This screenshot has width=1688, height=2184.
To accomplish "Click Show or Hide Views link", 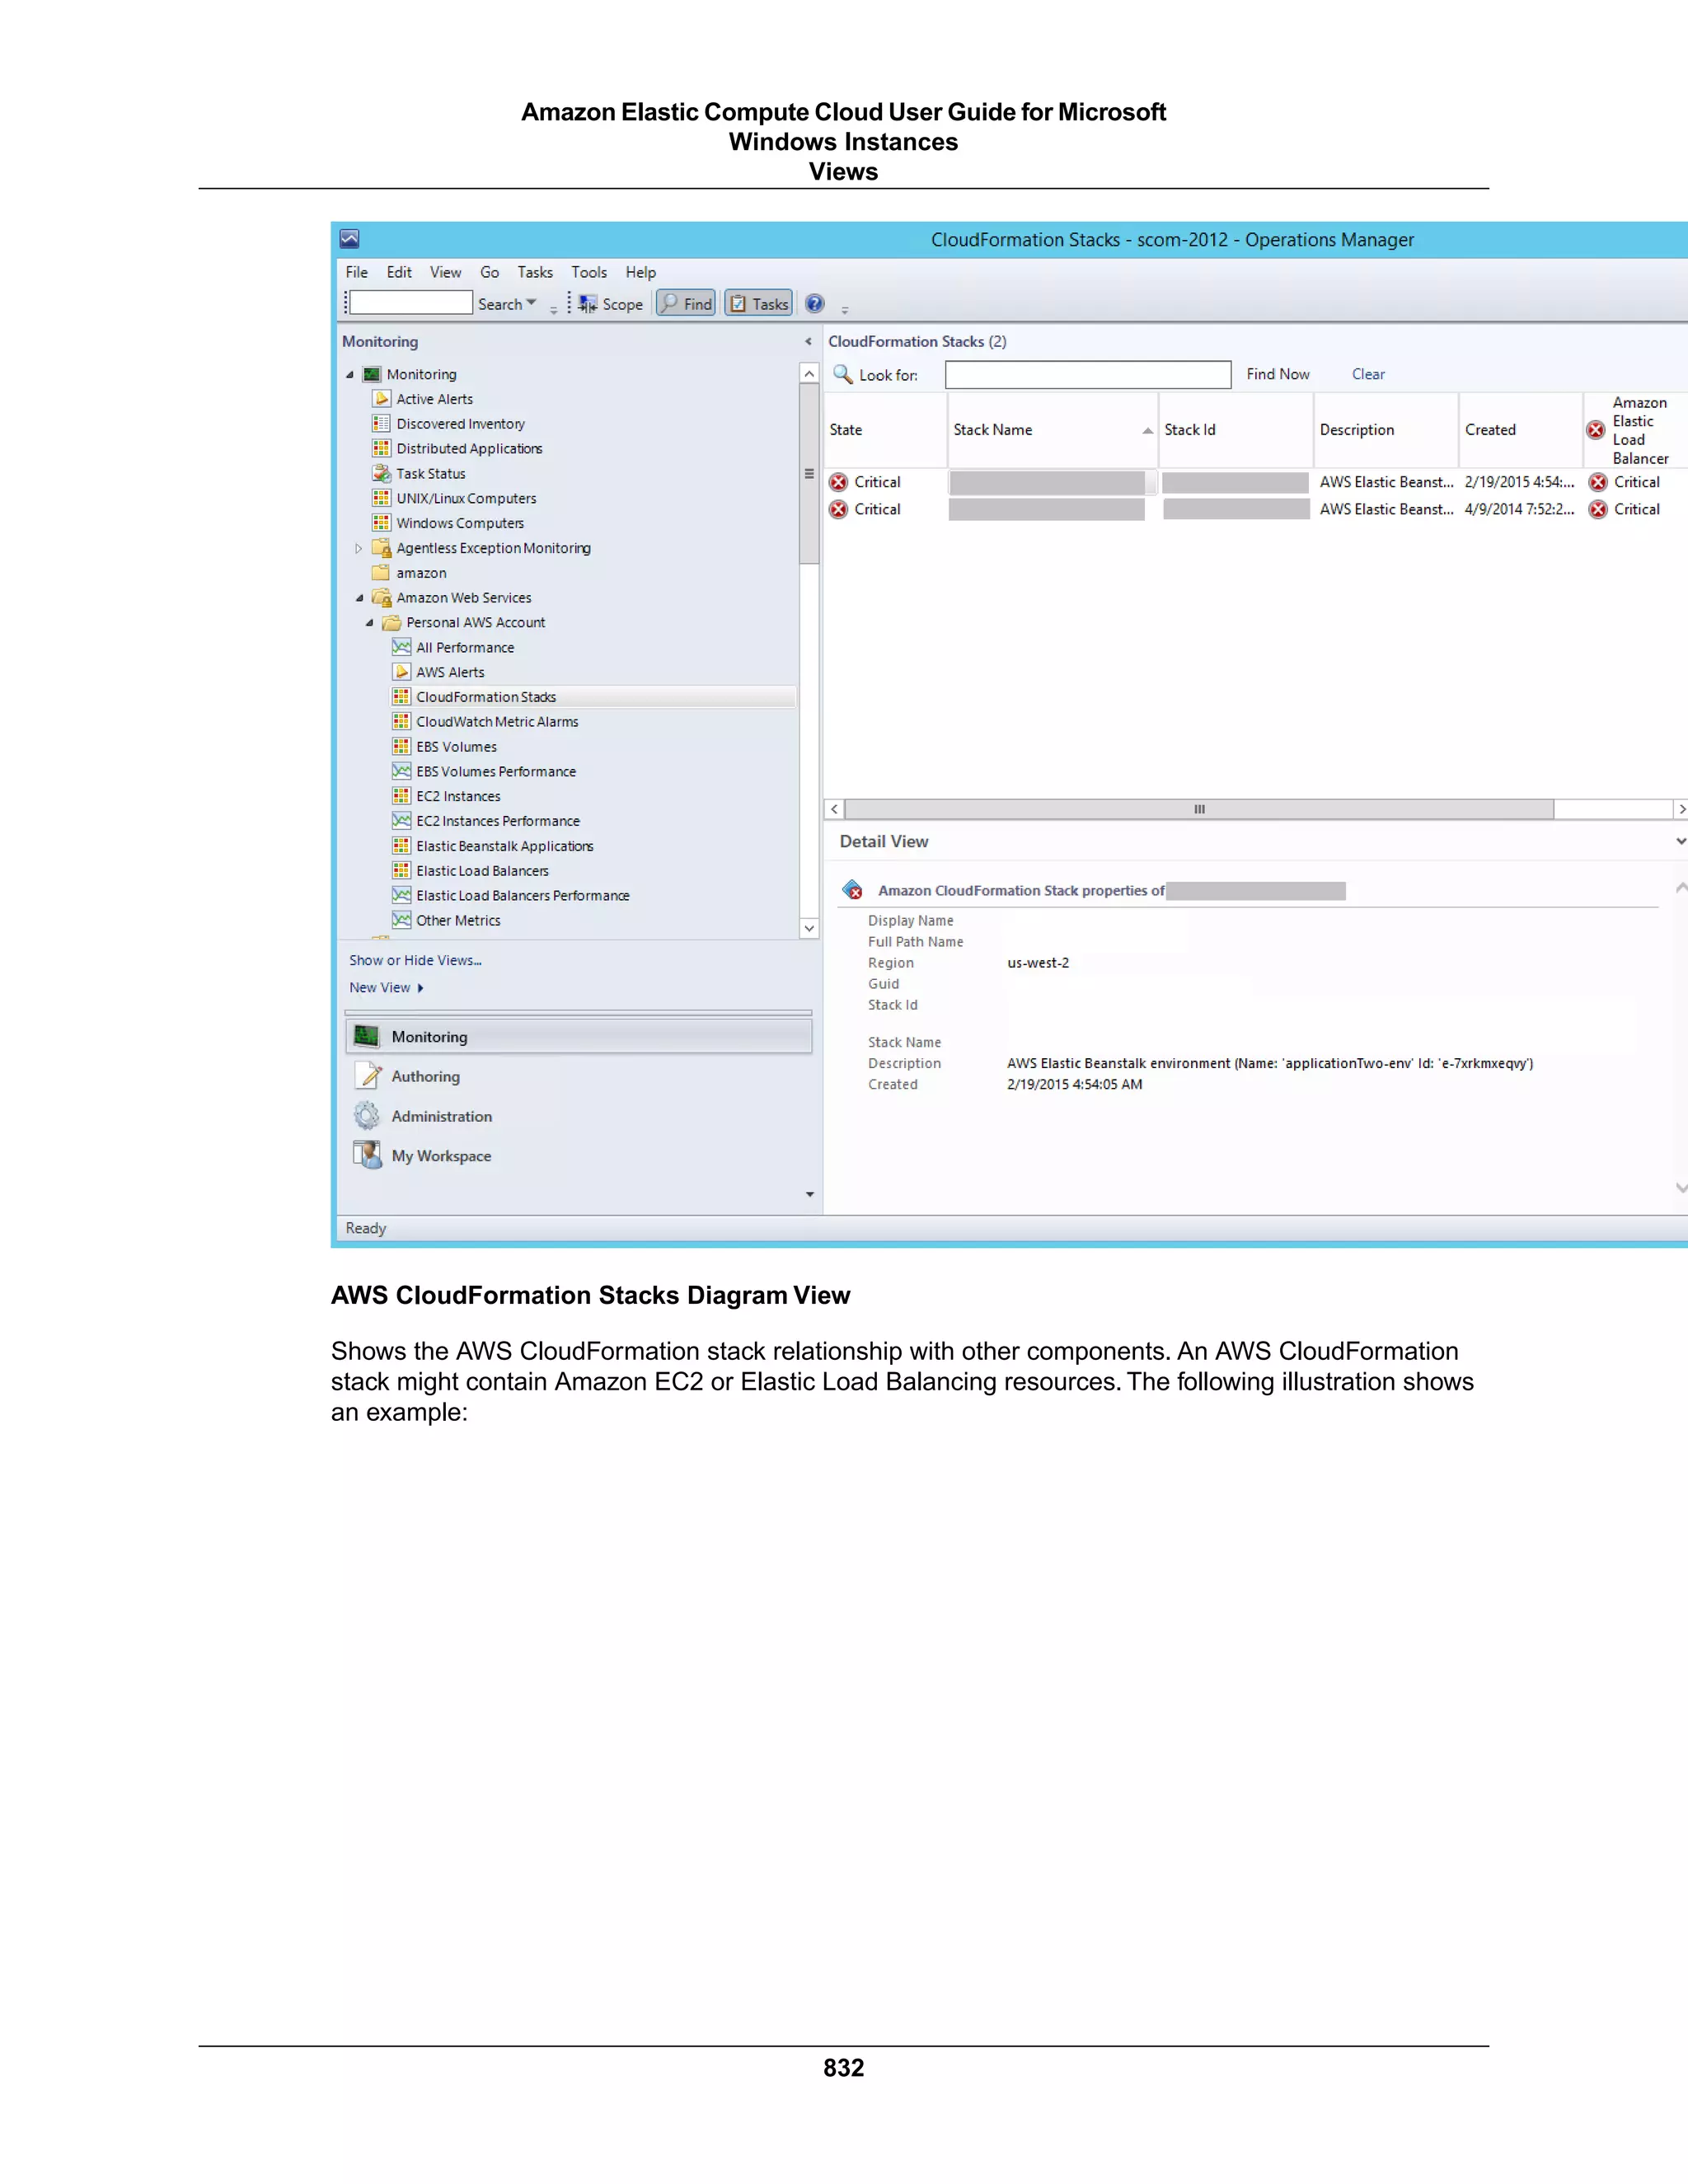I will [415, 960].
